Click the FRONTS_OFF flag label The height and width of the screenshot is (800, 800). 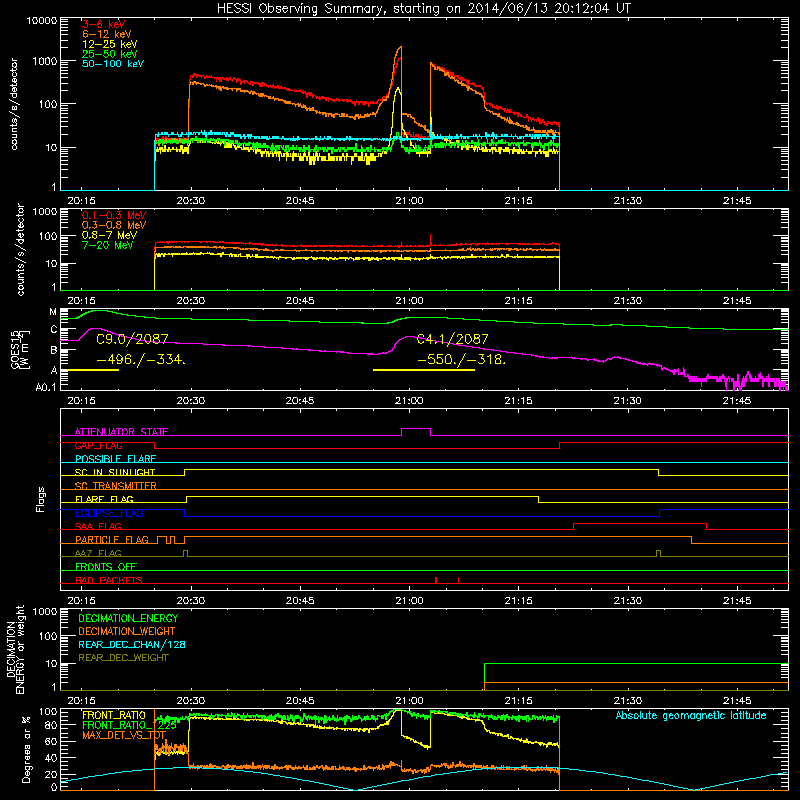(x=106, y=567)
